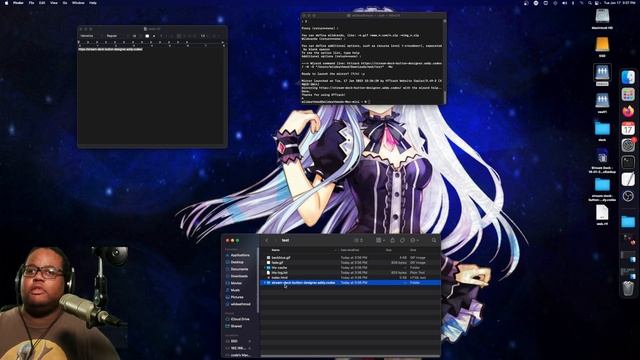Open the Finder menu in menu bar
This screenshot has height=360, width=640.
pyautogui.click(x=18, y=3)
